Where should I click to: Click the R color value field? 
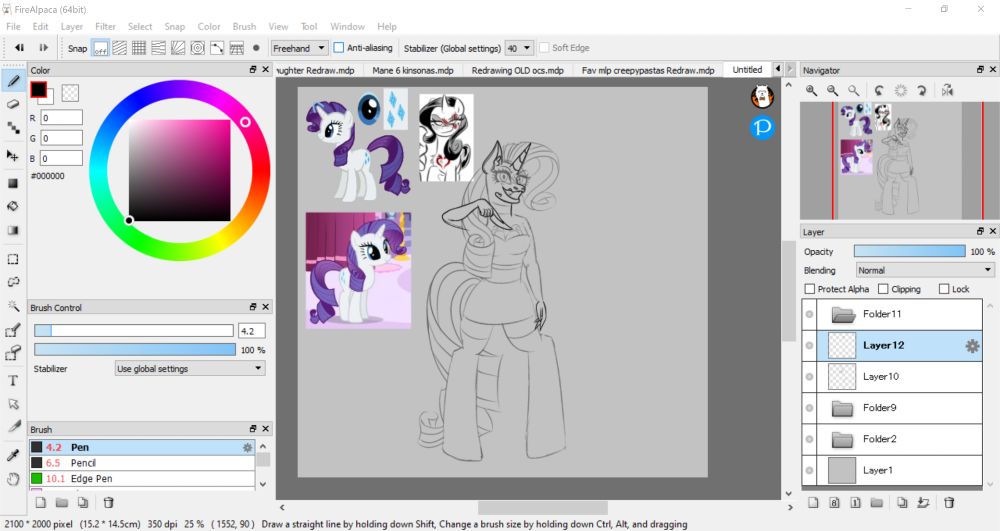(62, 118)
